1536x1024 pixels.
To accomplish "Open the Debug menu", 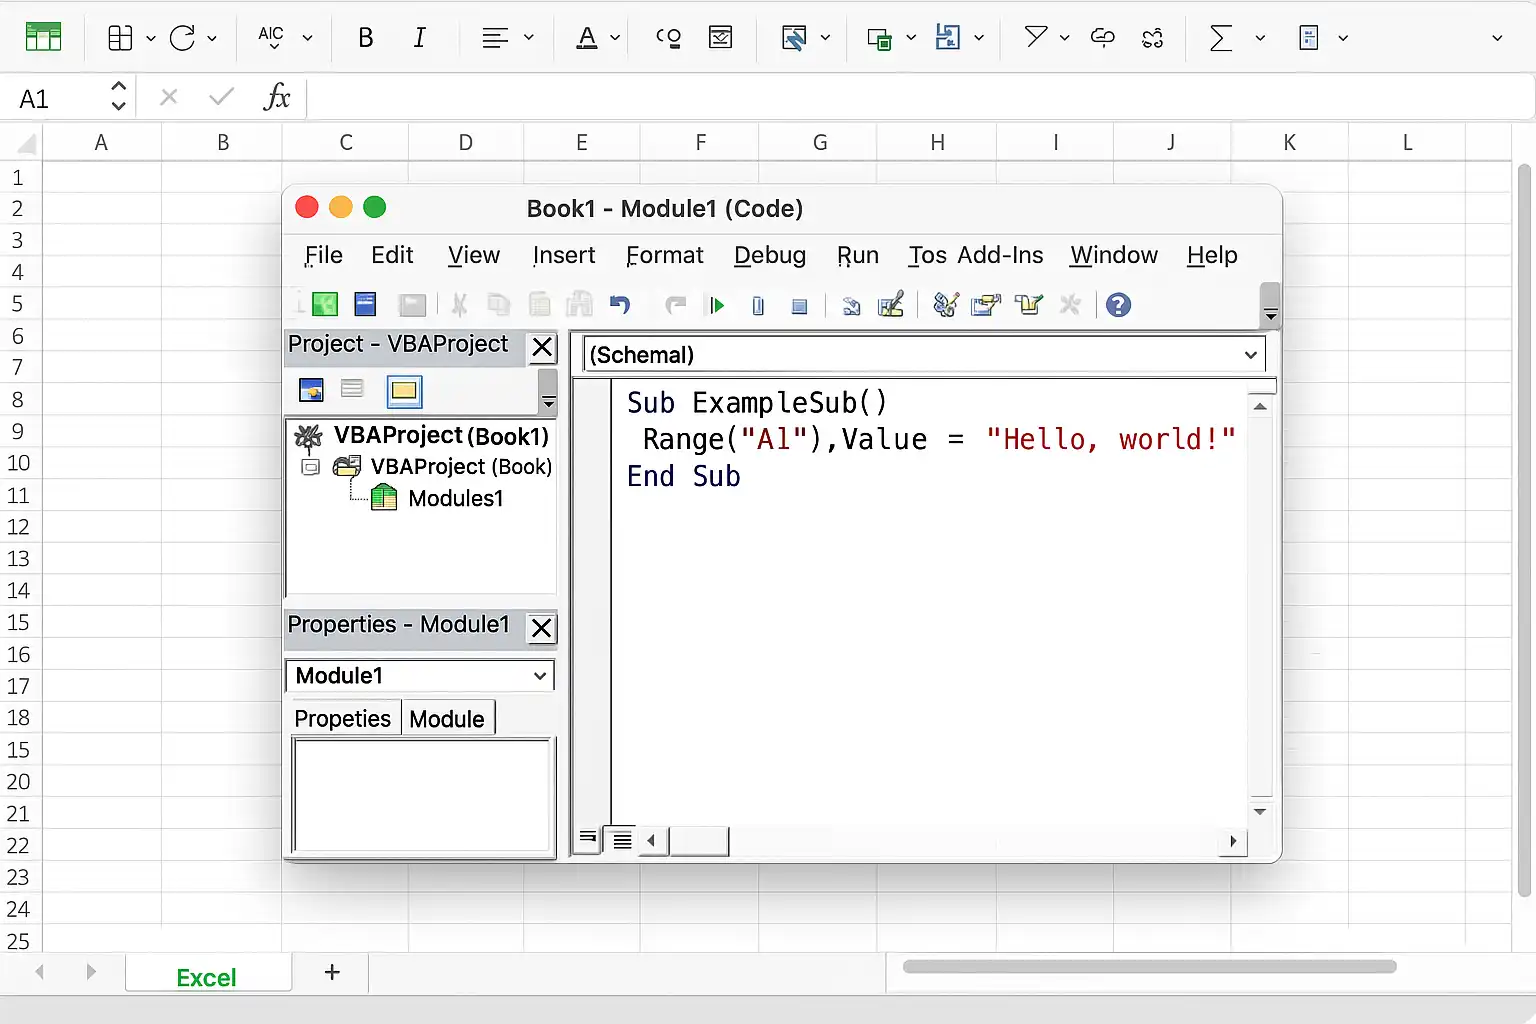I will [770, 255].
